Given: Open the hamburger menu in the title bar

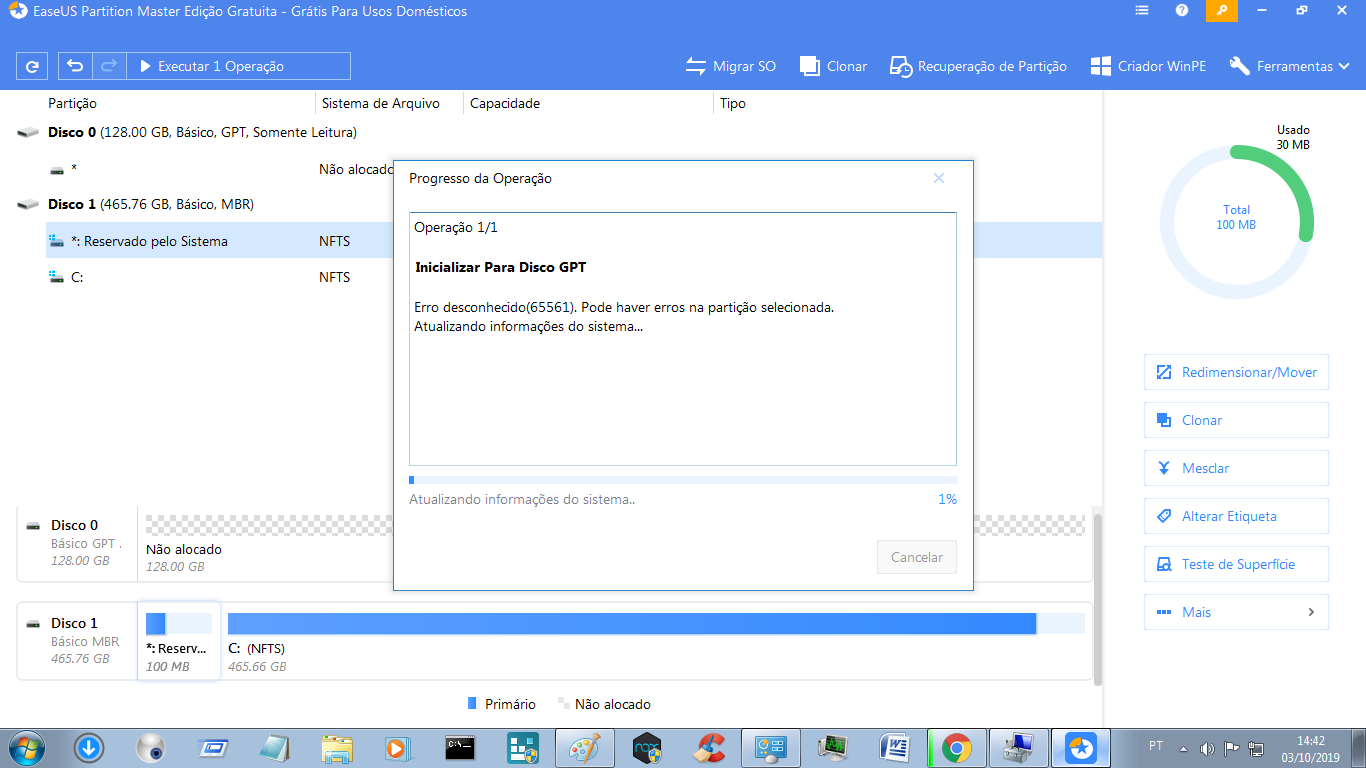Looking at the screenshot, I should coord(1142,11).
